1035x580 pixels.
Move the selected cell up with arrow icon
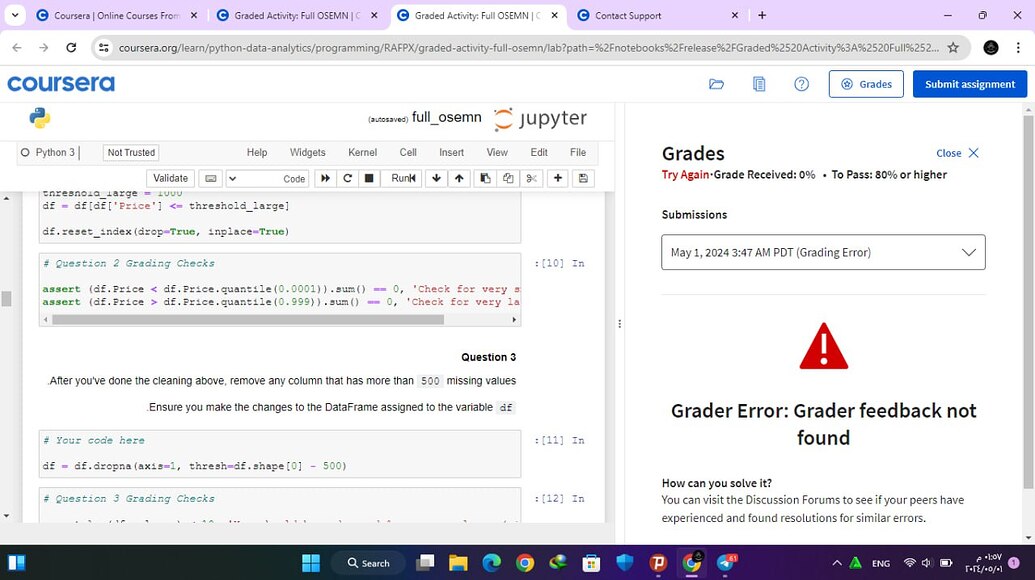pyautogui.click(x=458, y=178)
